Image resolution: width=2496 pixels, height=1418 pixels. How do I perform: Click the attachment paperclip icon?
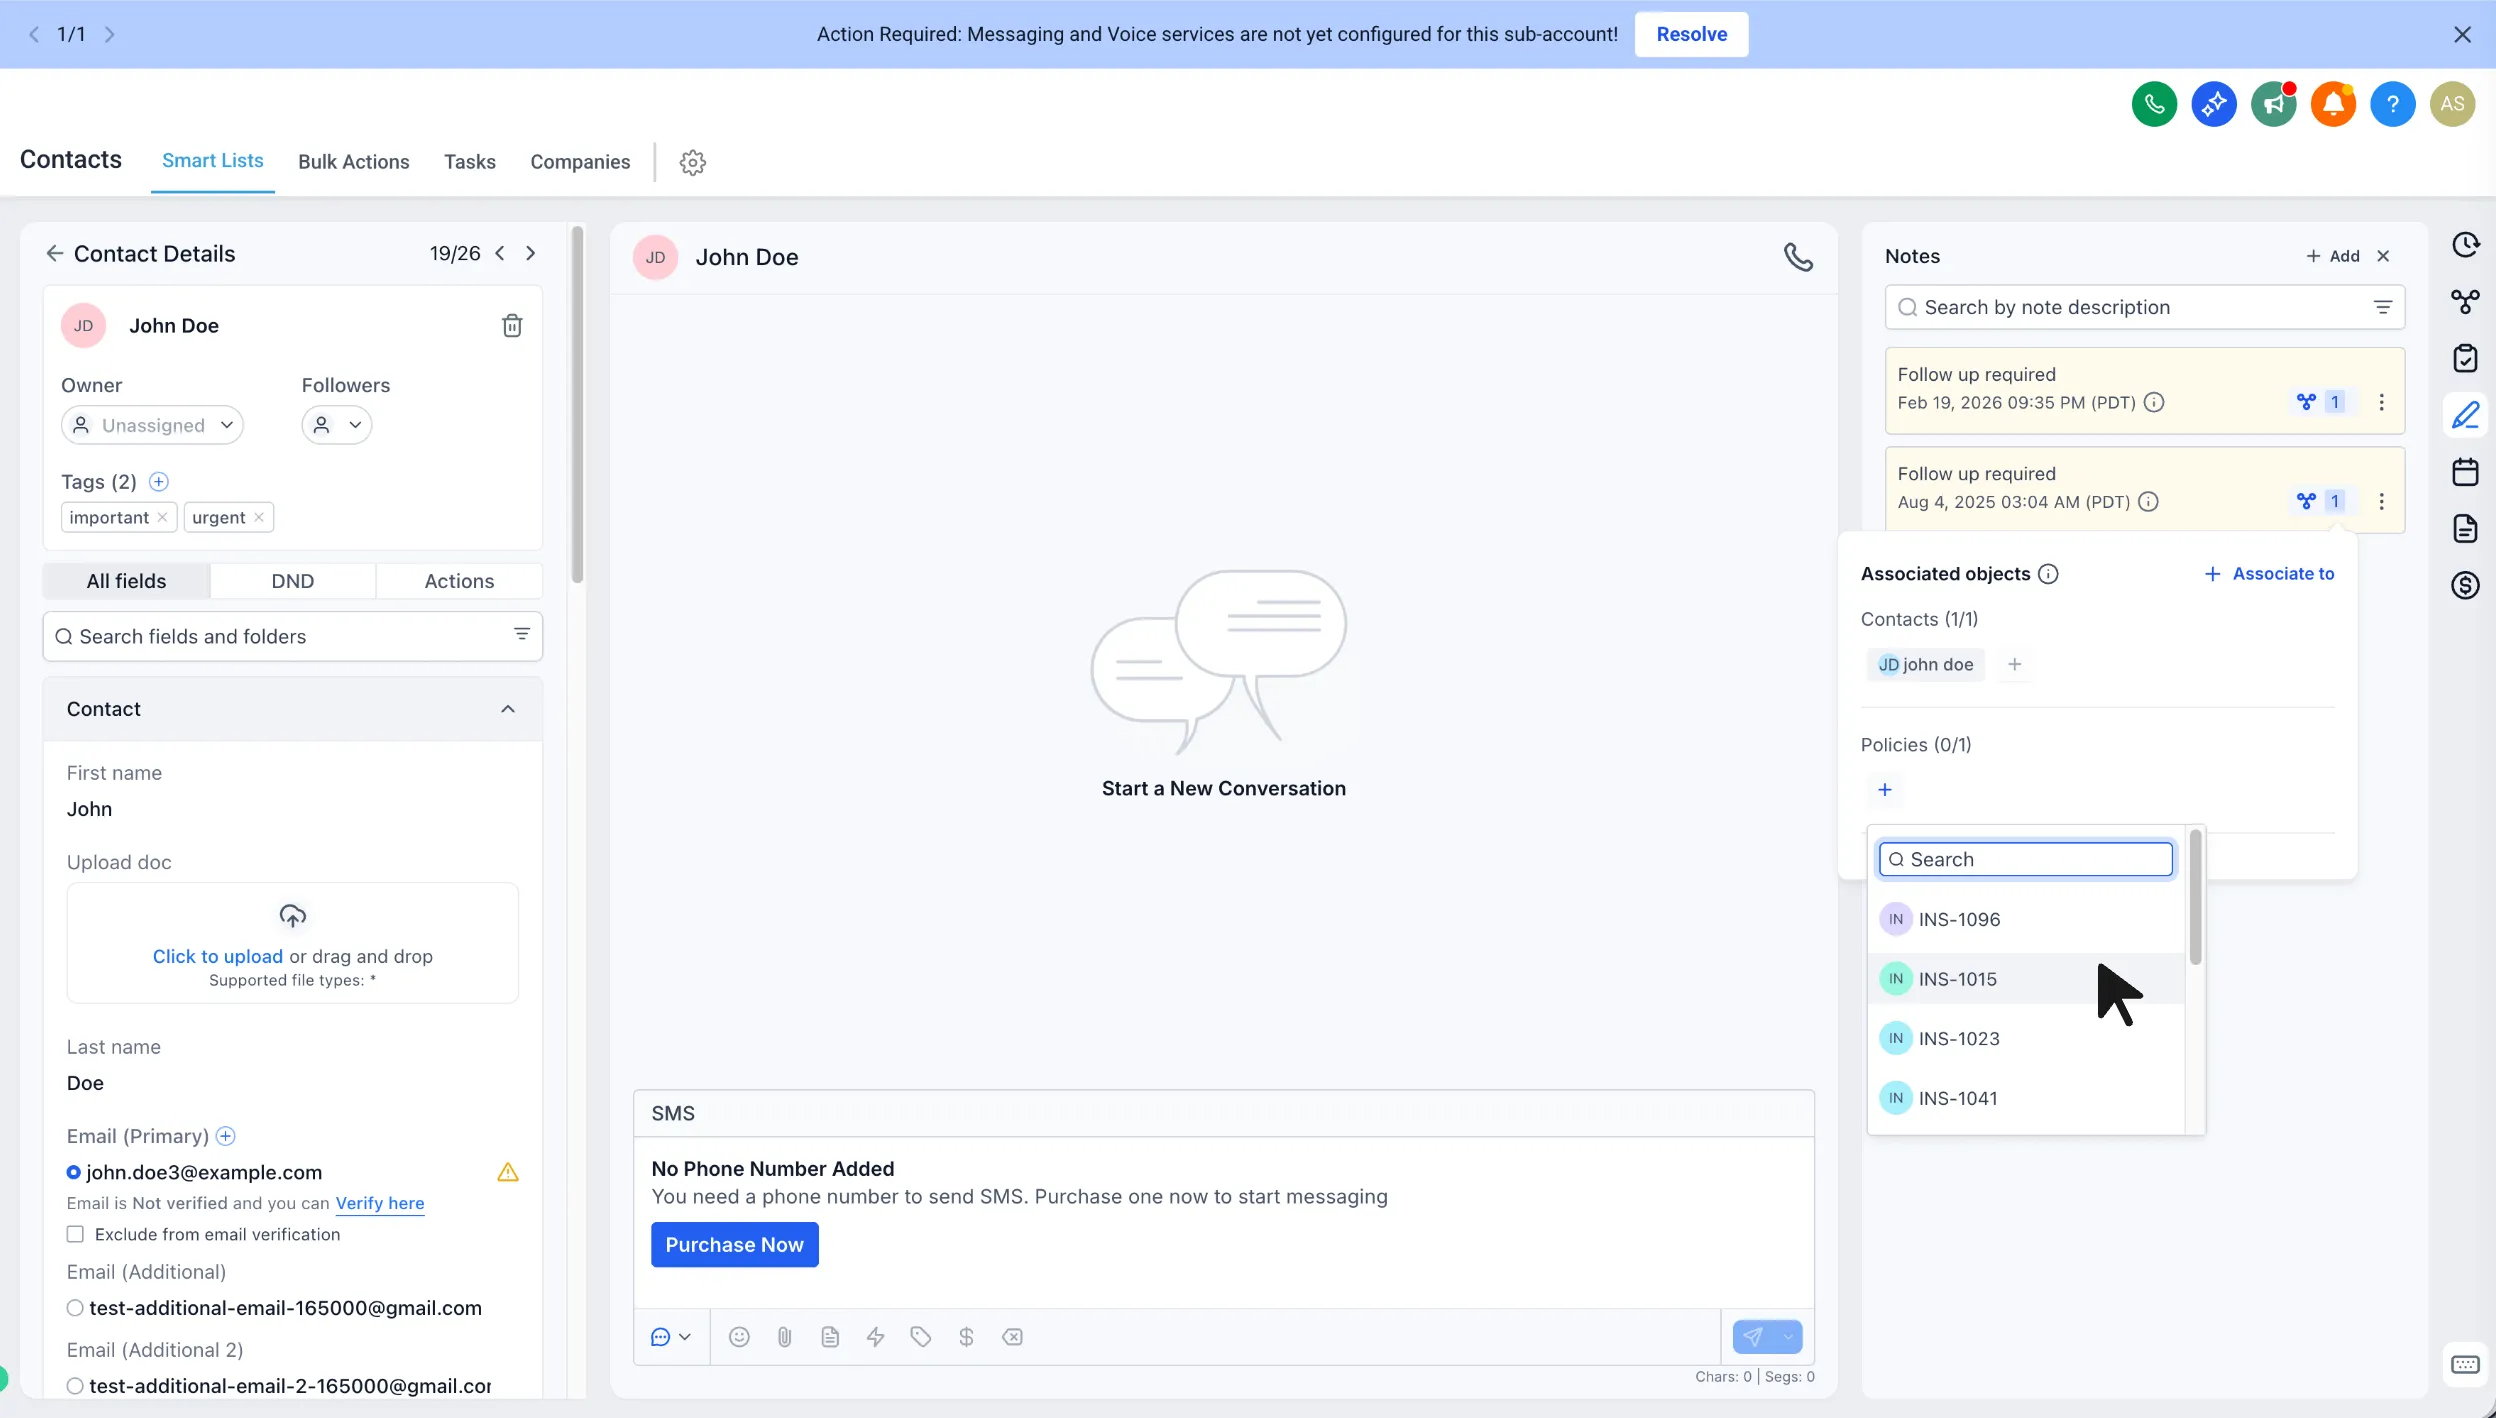click(x=785, y=1337)
